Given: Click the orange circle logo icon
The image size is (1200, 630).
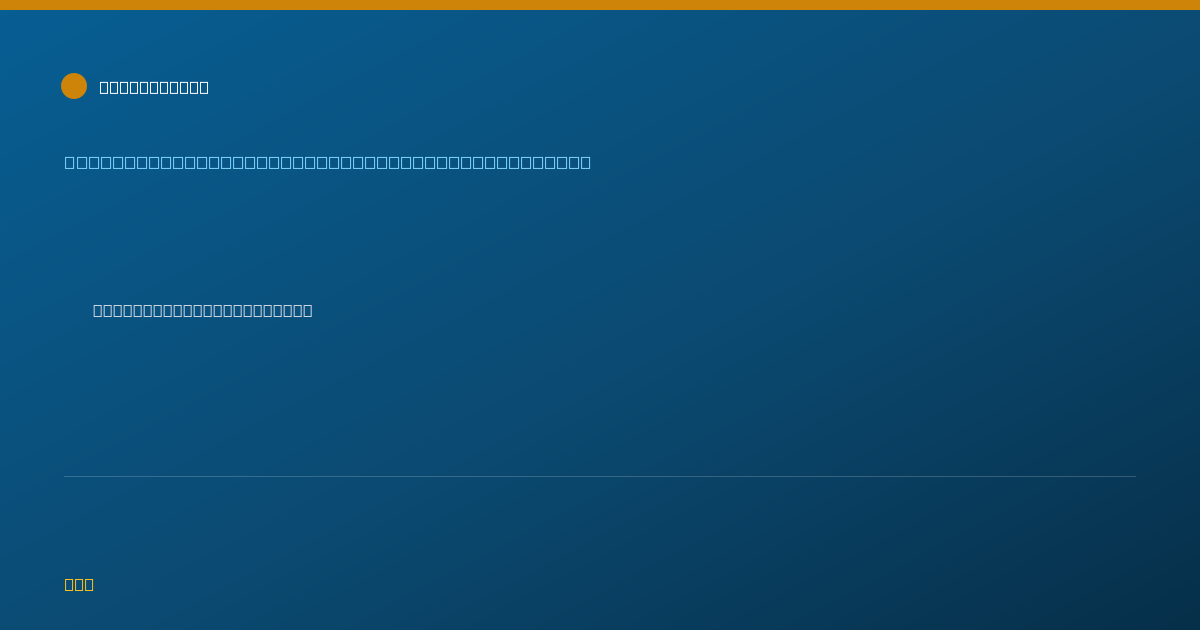Looking at the screenshot, I should tap(74, 86).
